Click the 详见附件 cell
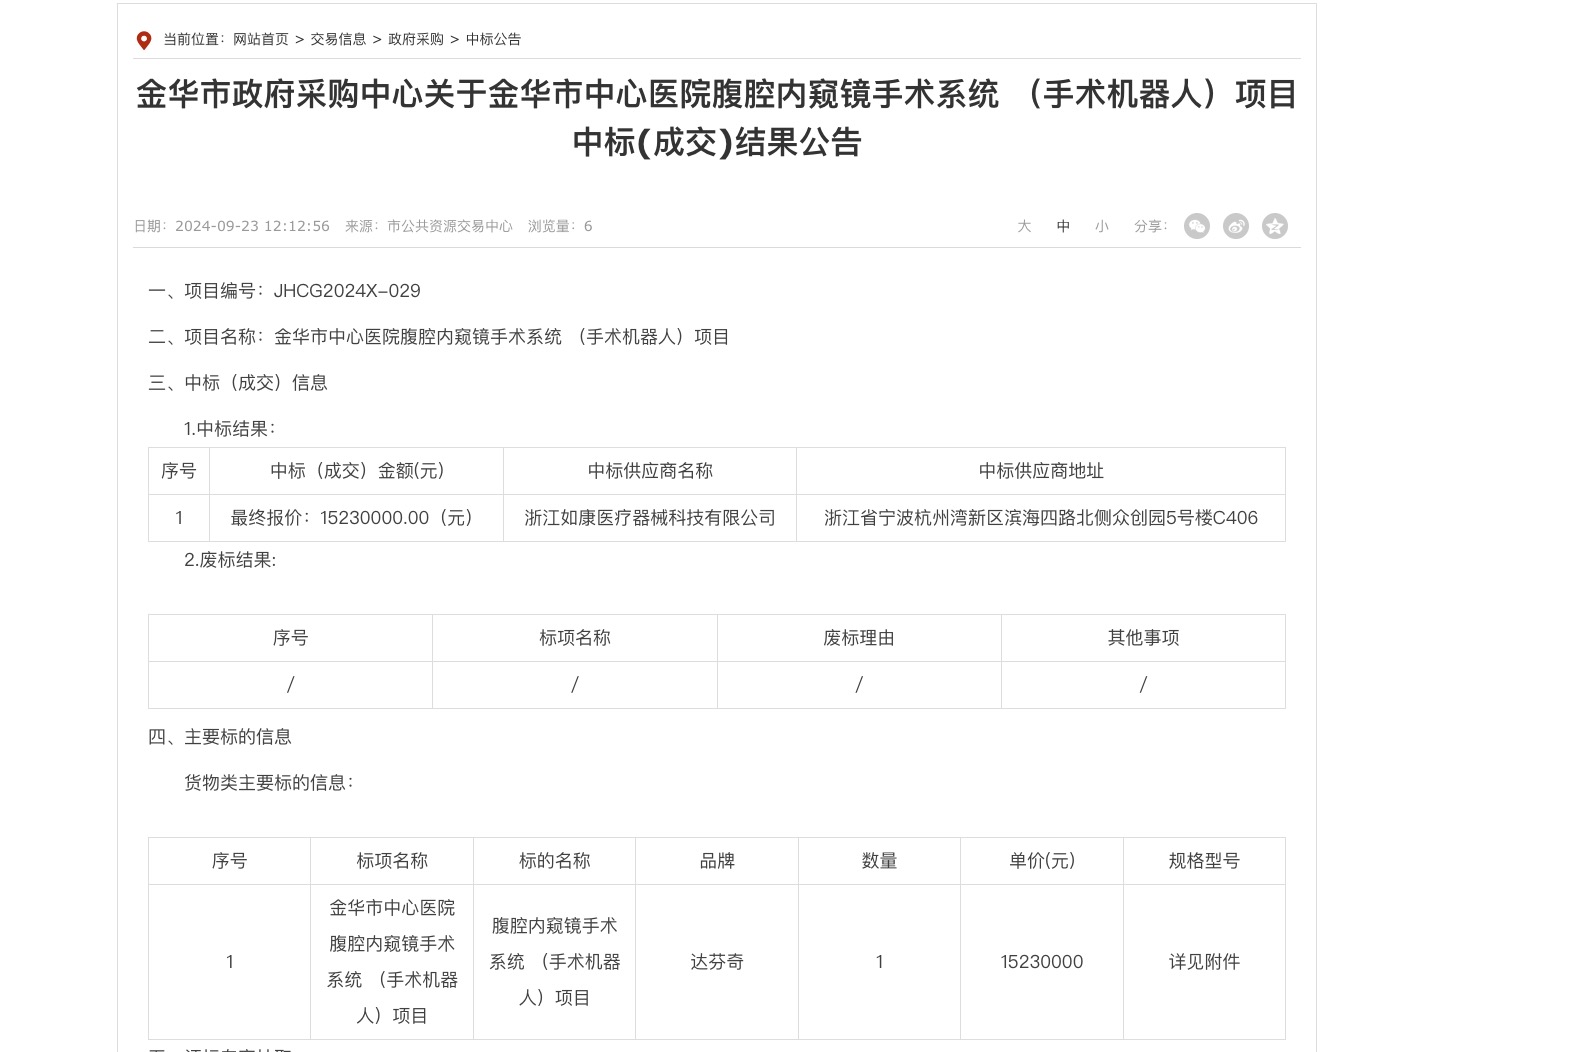The image size is (1593, 1052). [1204, 962]
